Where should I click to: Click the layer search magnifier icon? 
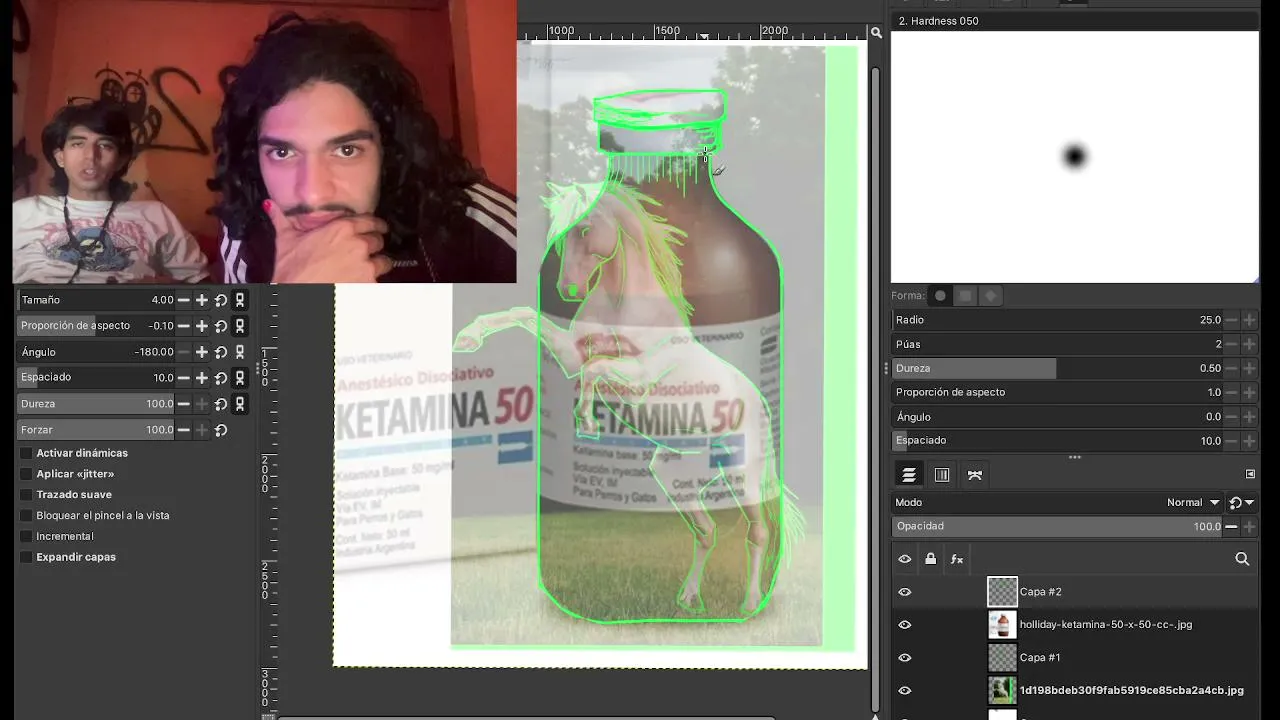point(1242,559)
